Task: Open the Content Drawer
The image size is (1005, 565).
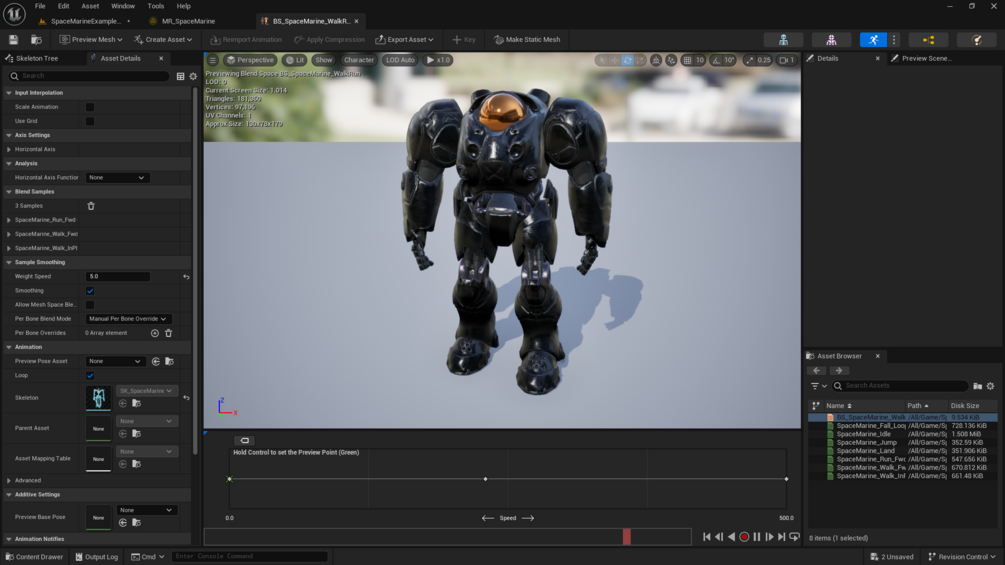Action: pos(35,557)
